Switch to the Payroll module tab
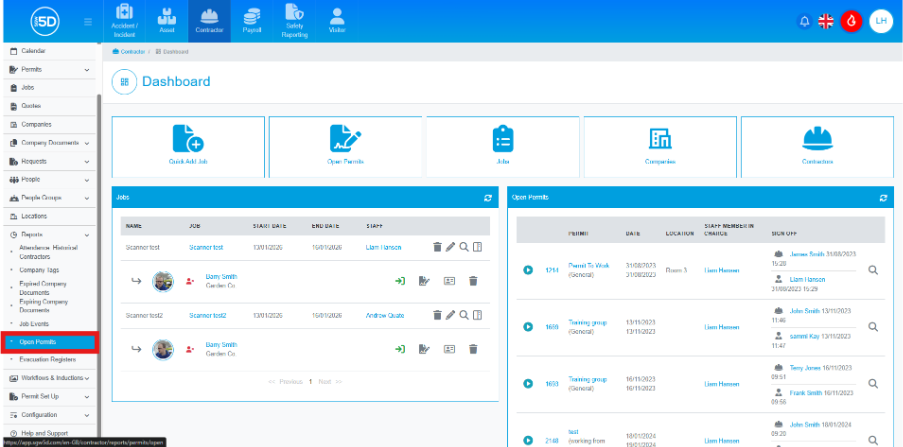 click(252, 21)
